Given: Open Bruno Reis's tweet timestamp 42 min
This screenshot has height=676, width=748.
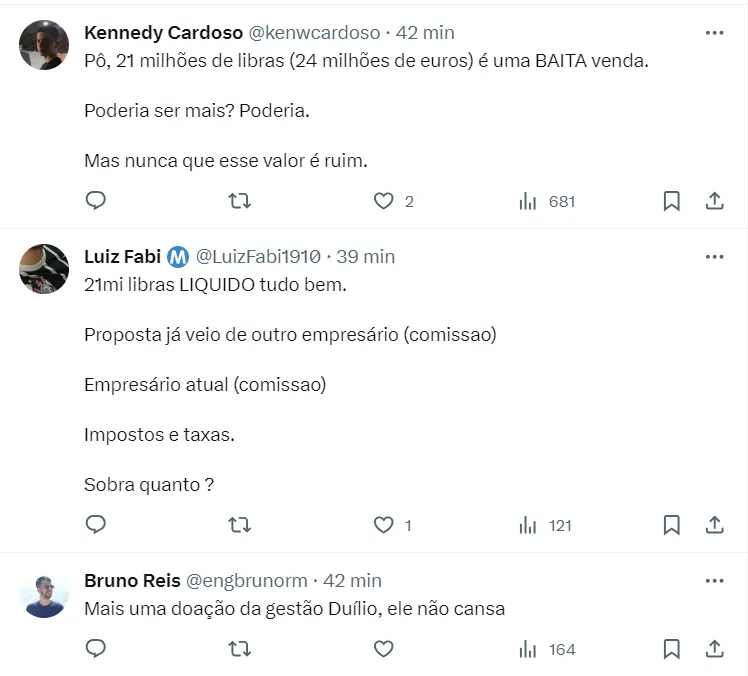Looking at the screenshot, I should point(352,580).
